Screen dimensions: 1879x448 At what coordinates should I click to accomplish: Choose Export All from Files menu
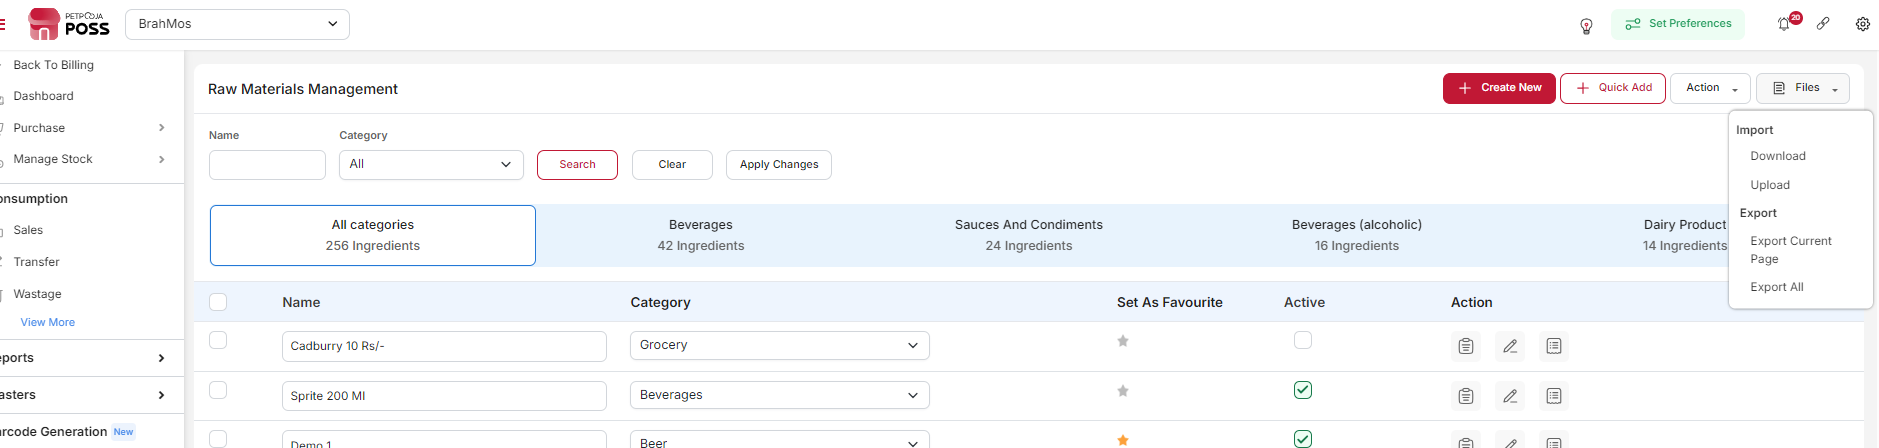click(1776, 287)
